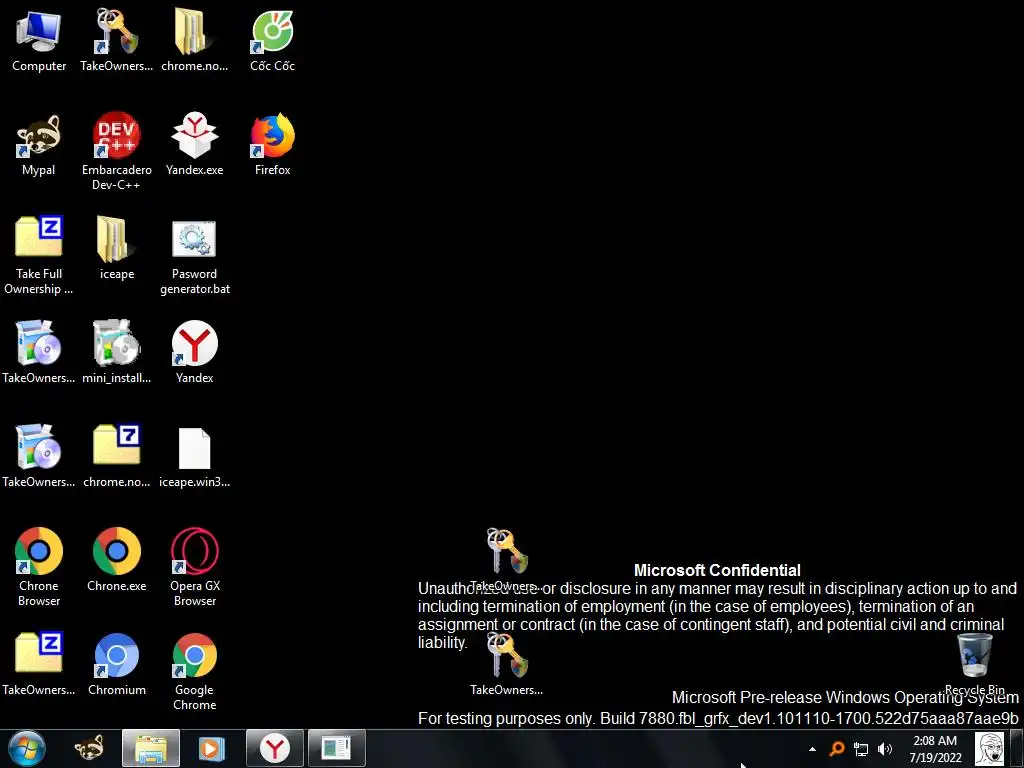Click the Mypal raccoon desktop shortcut
This screenshot has height=768, width=1024.
point(39,144)
